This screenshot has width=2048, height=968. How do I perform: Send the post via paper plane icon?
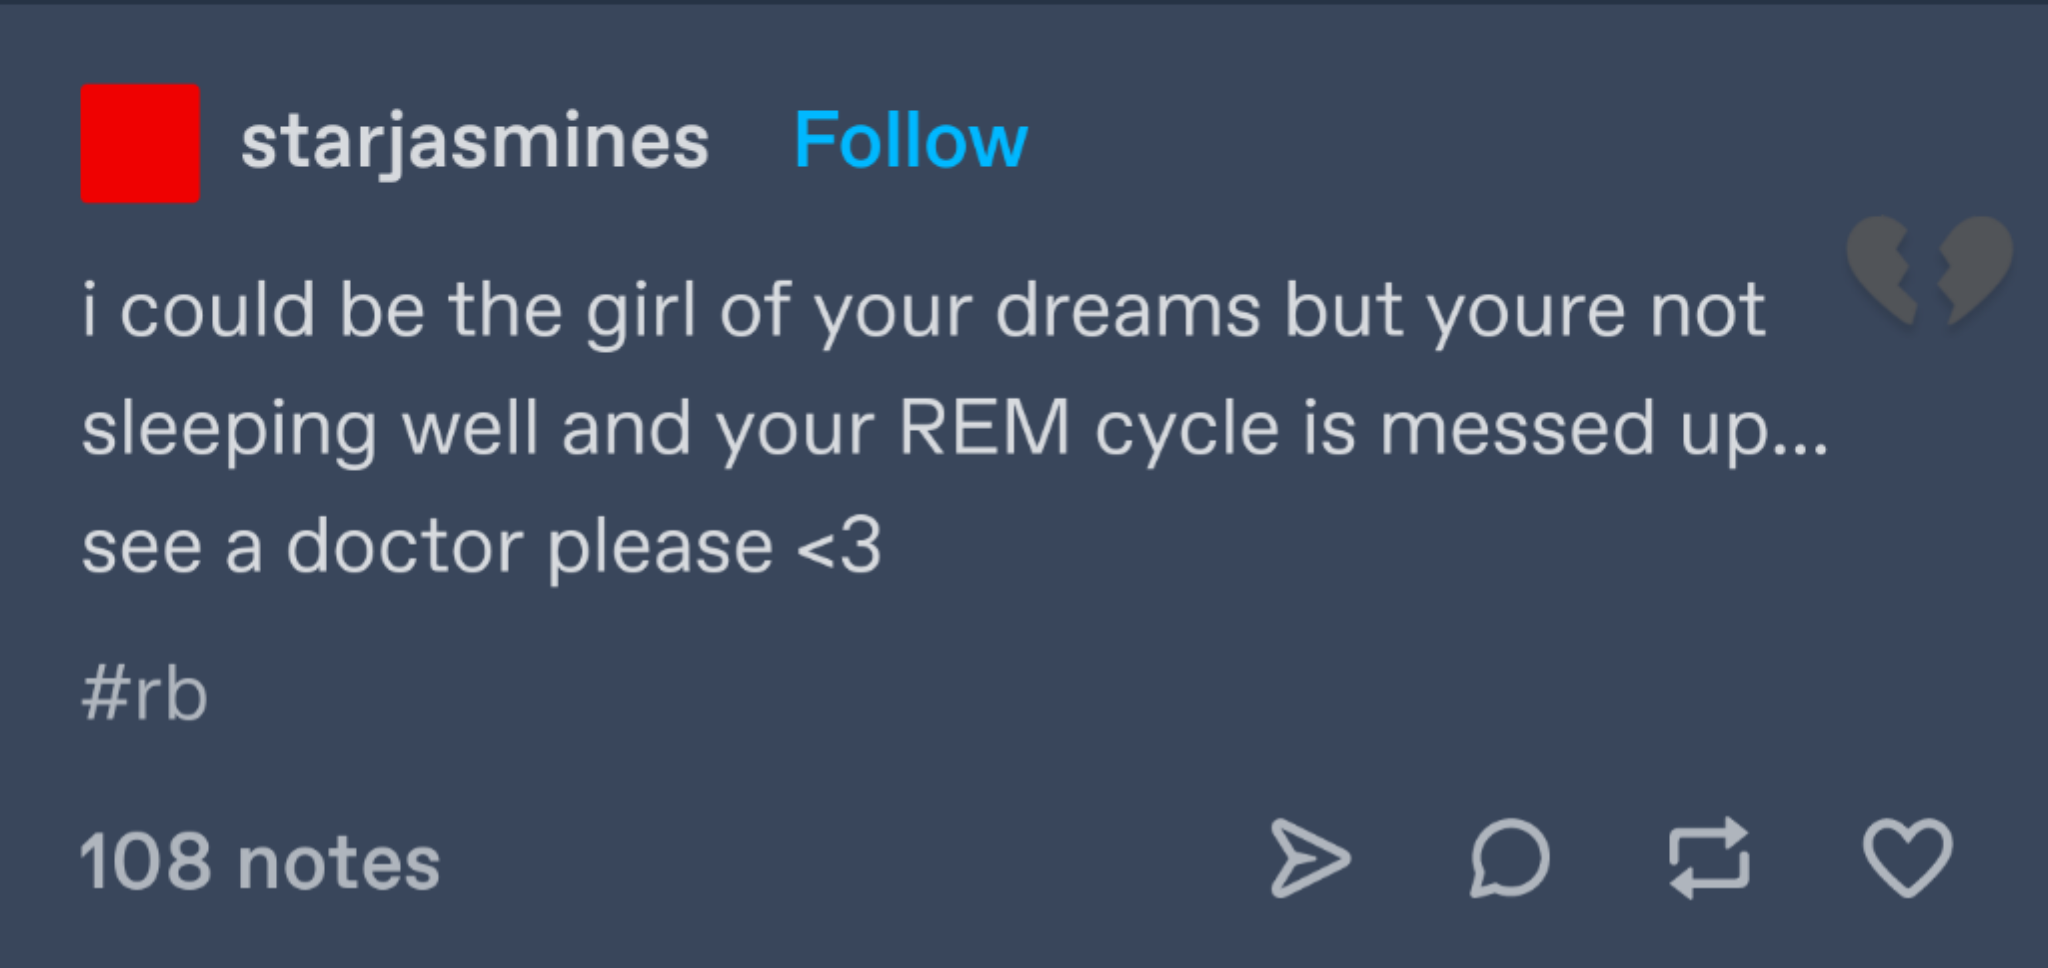click(1309, 859)
